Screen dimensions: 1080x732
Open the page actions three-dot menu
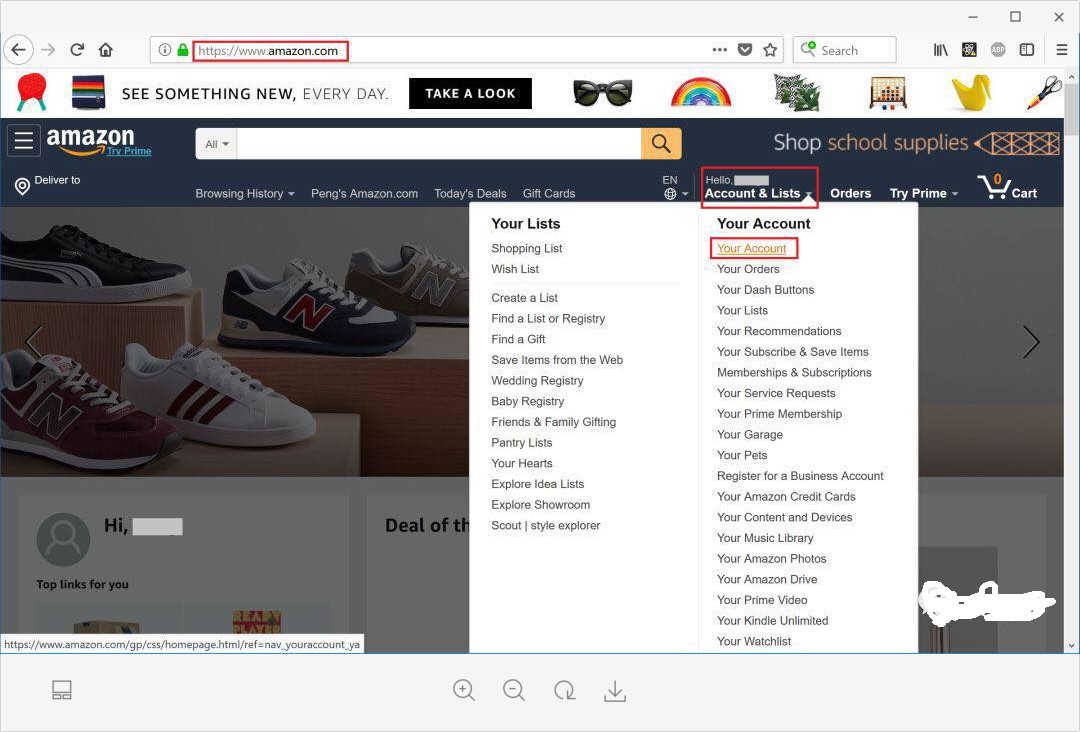720,50
